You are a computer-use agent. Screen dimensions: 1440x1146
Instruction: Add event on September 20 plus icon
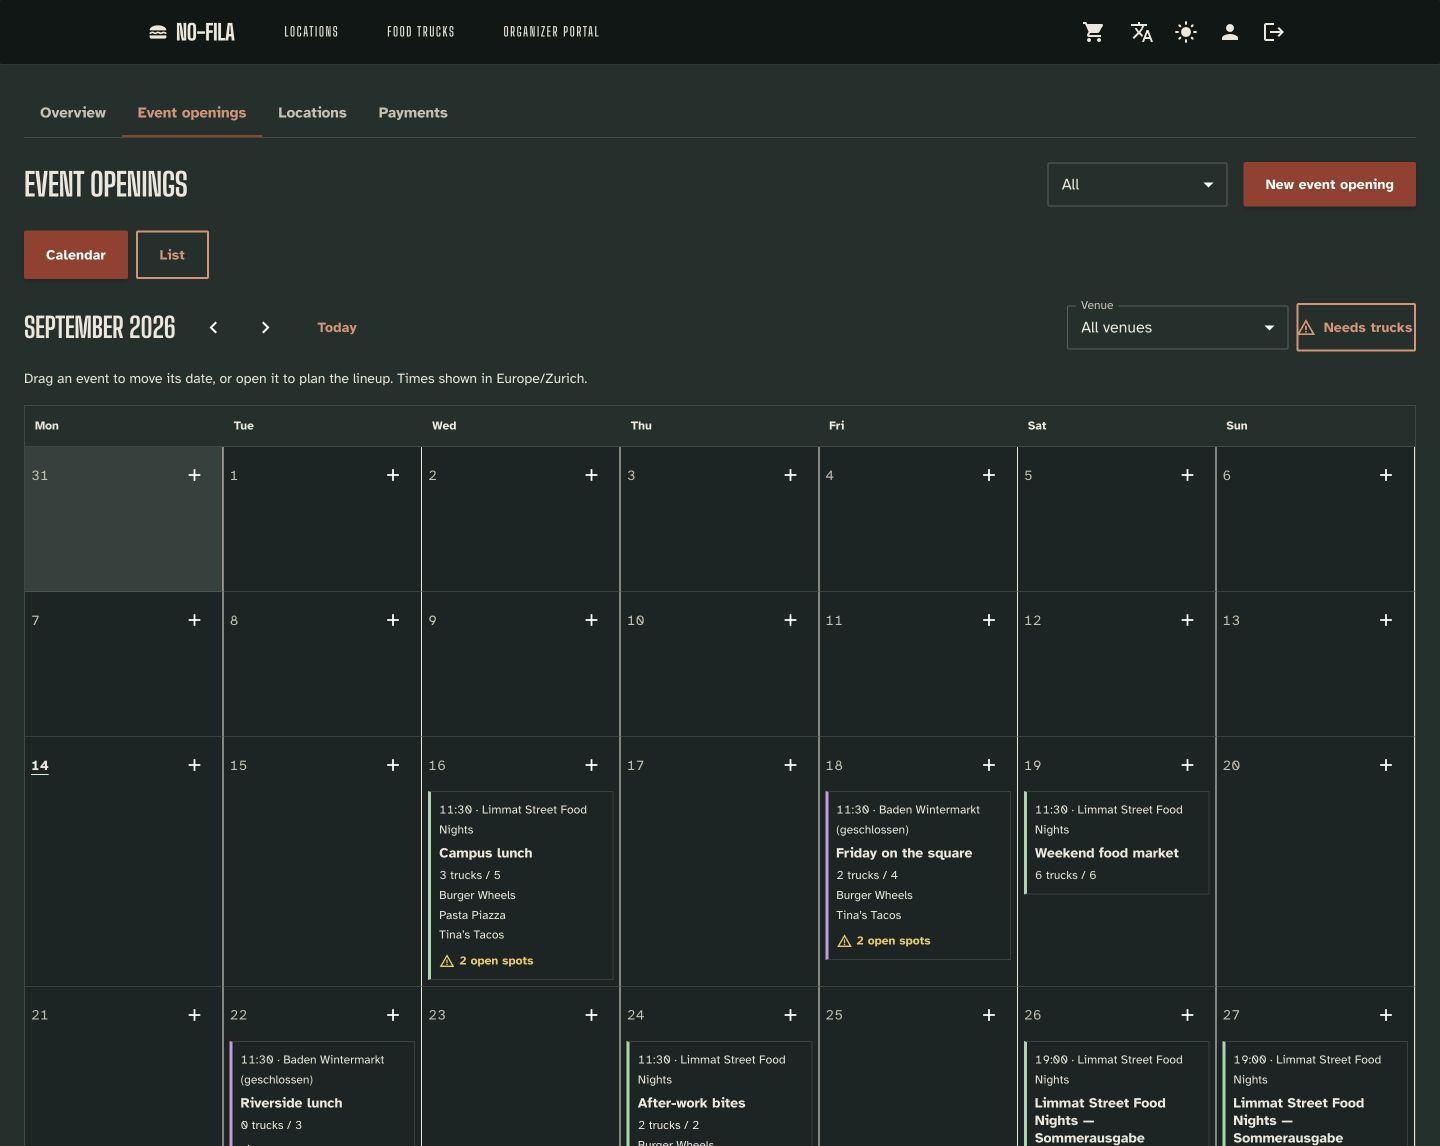1386,765
